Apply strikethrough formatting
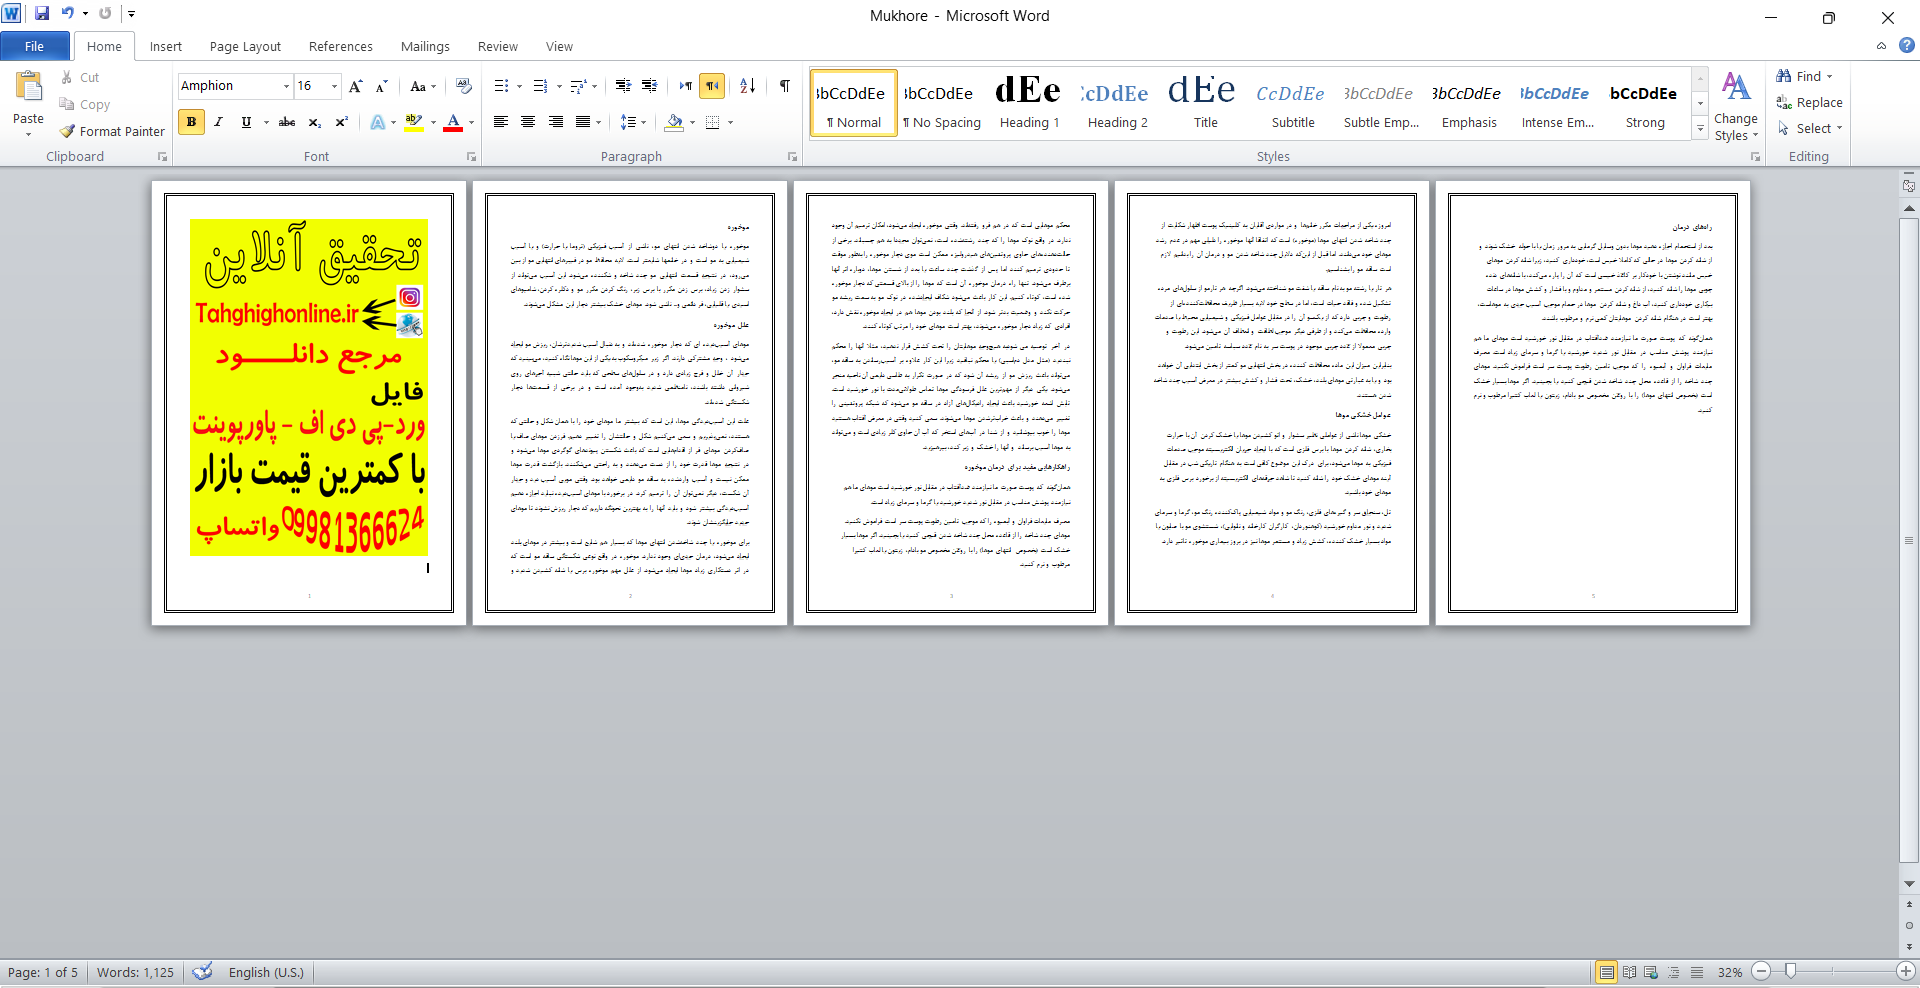The height and width of the screenshot is (988, 1920). coord(287,122)
